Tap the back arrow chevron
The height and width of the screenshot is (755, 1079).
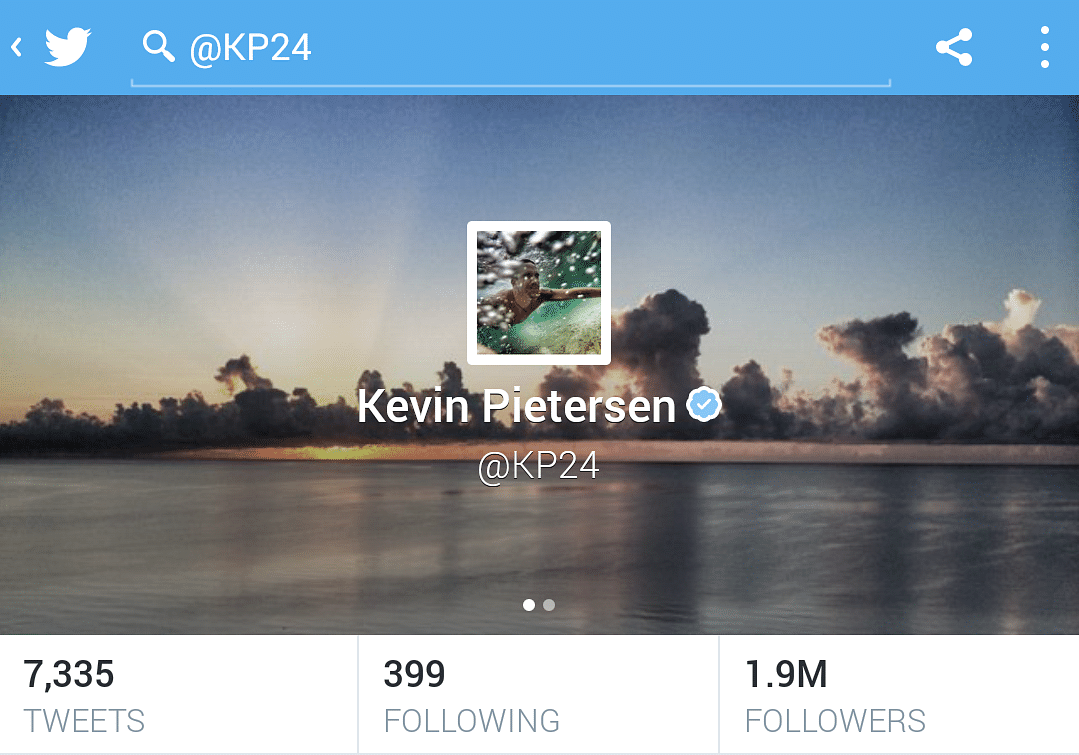click(17, 47)
